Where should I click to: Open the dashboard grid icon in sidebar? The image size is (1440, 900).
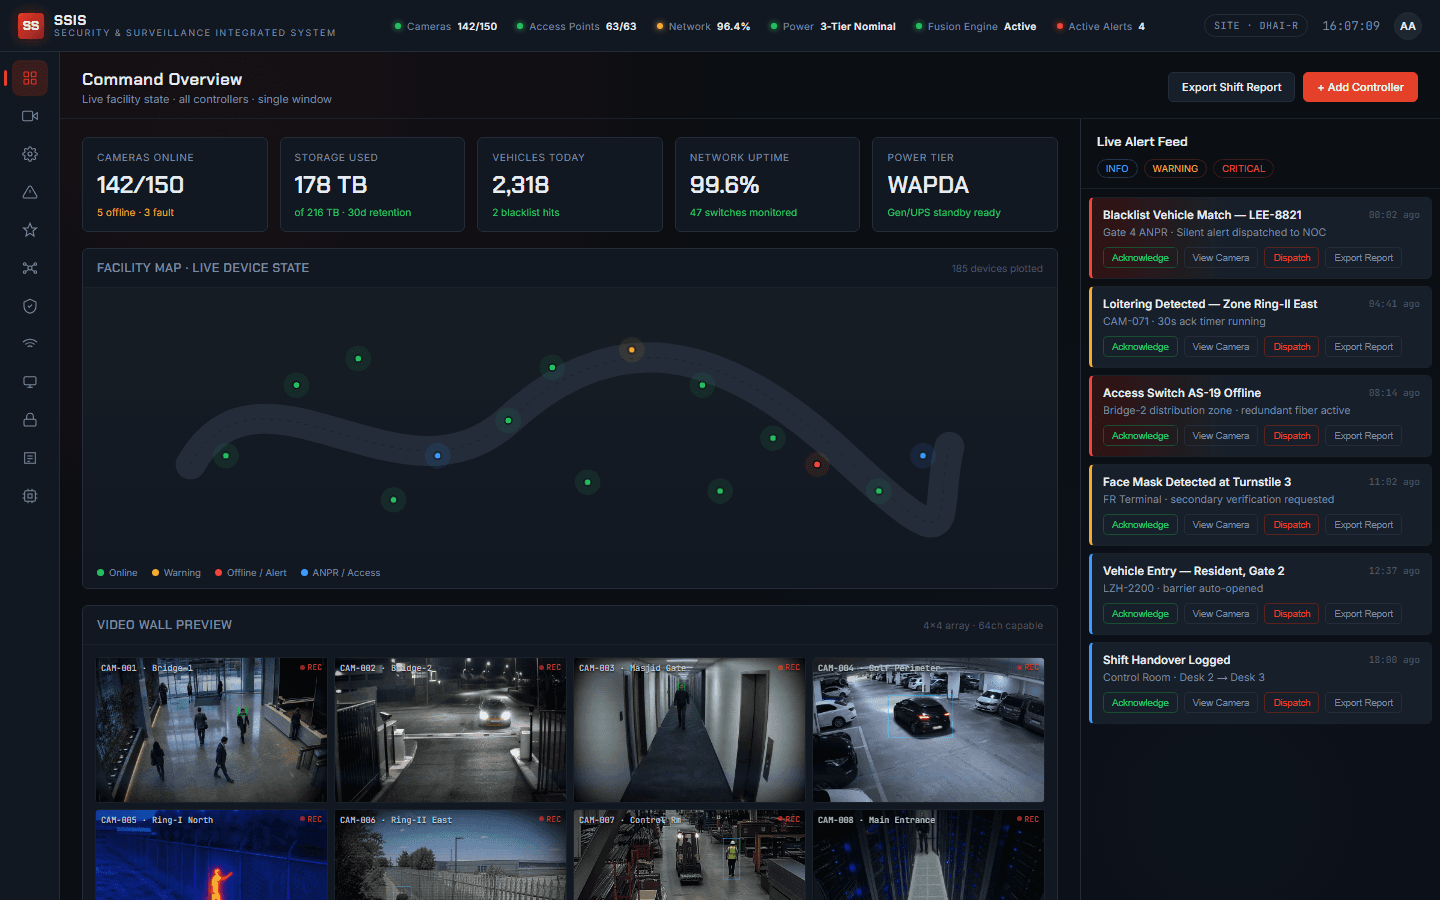30,78
